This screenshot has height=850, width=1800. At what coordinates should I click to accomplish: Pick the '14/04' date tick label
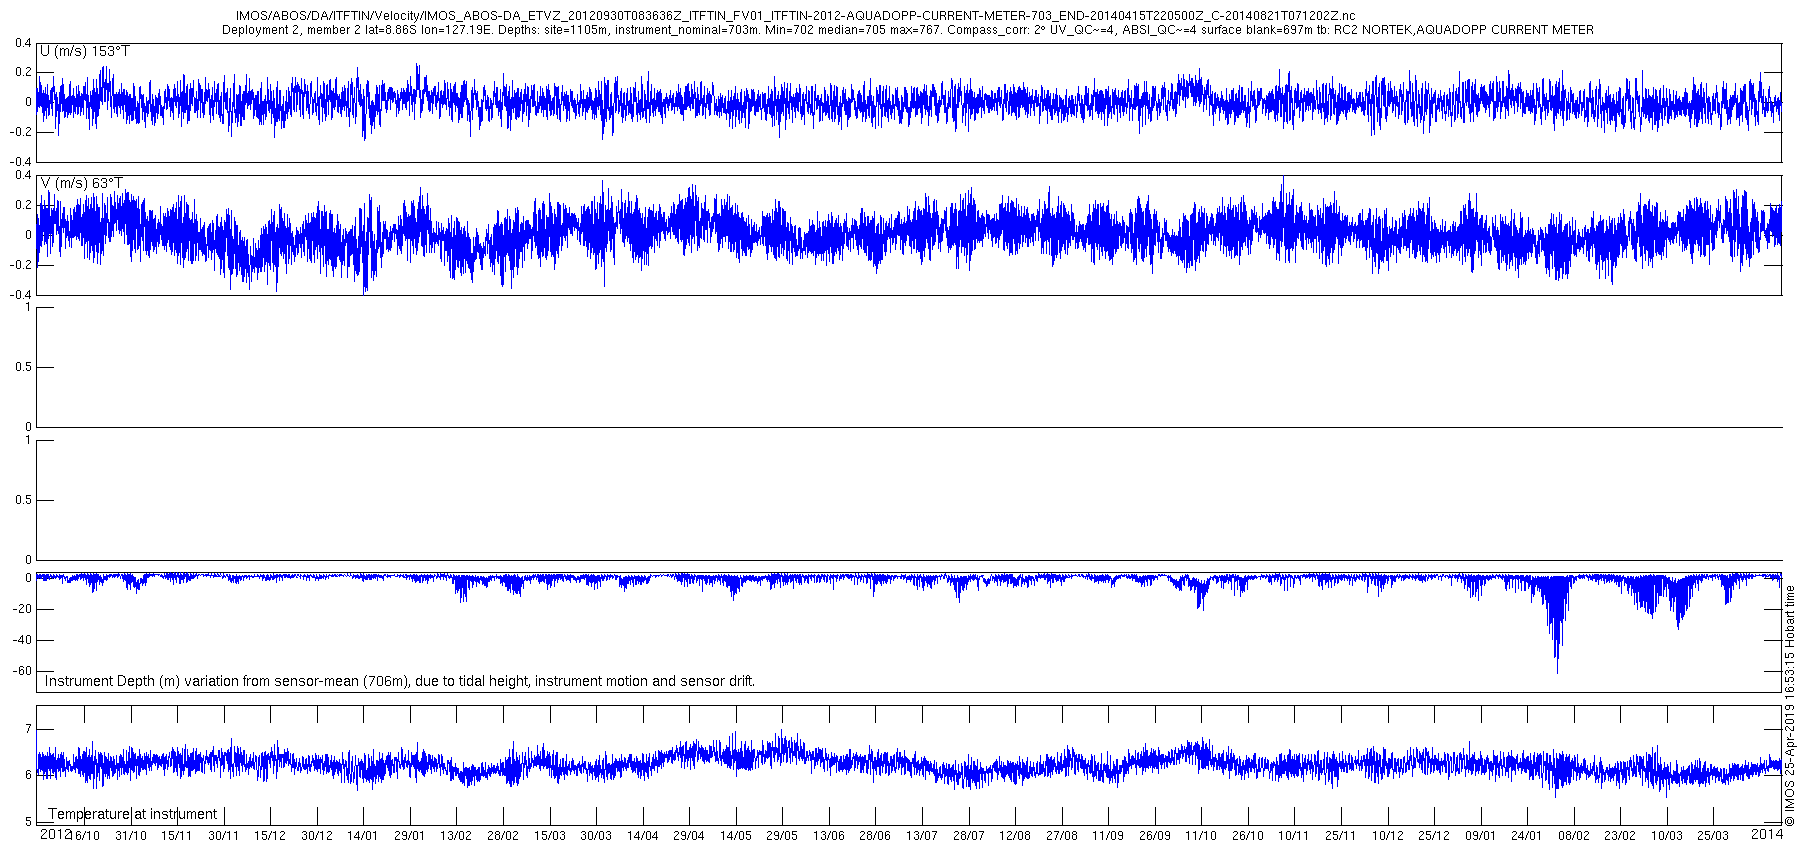point(642,836)
